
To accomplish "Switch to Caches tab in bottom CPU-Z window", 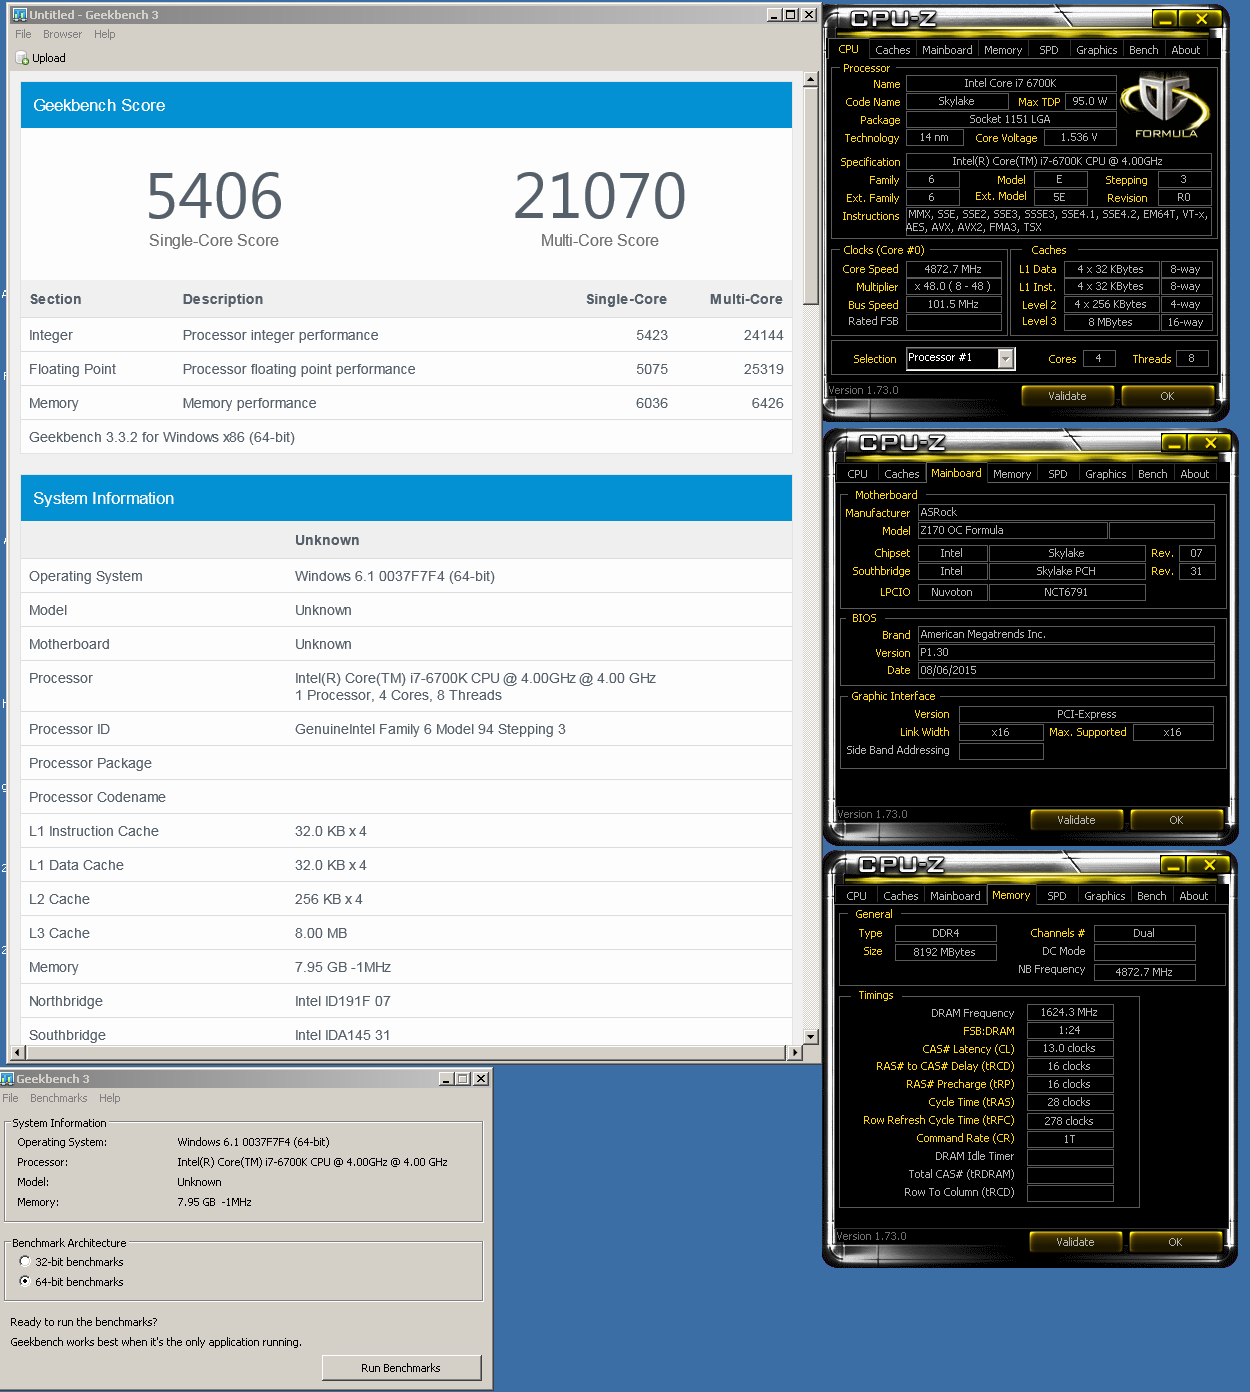I will (900, 896).
